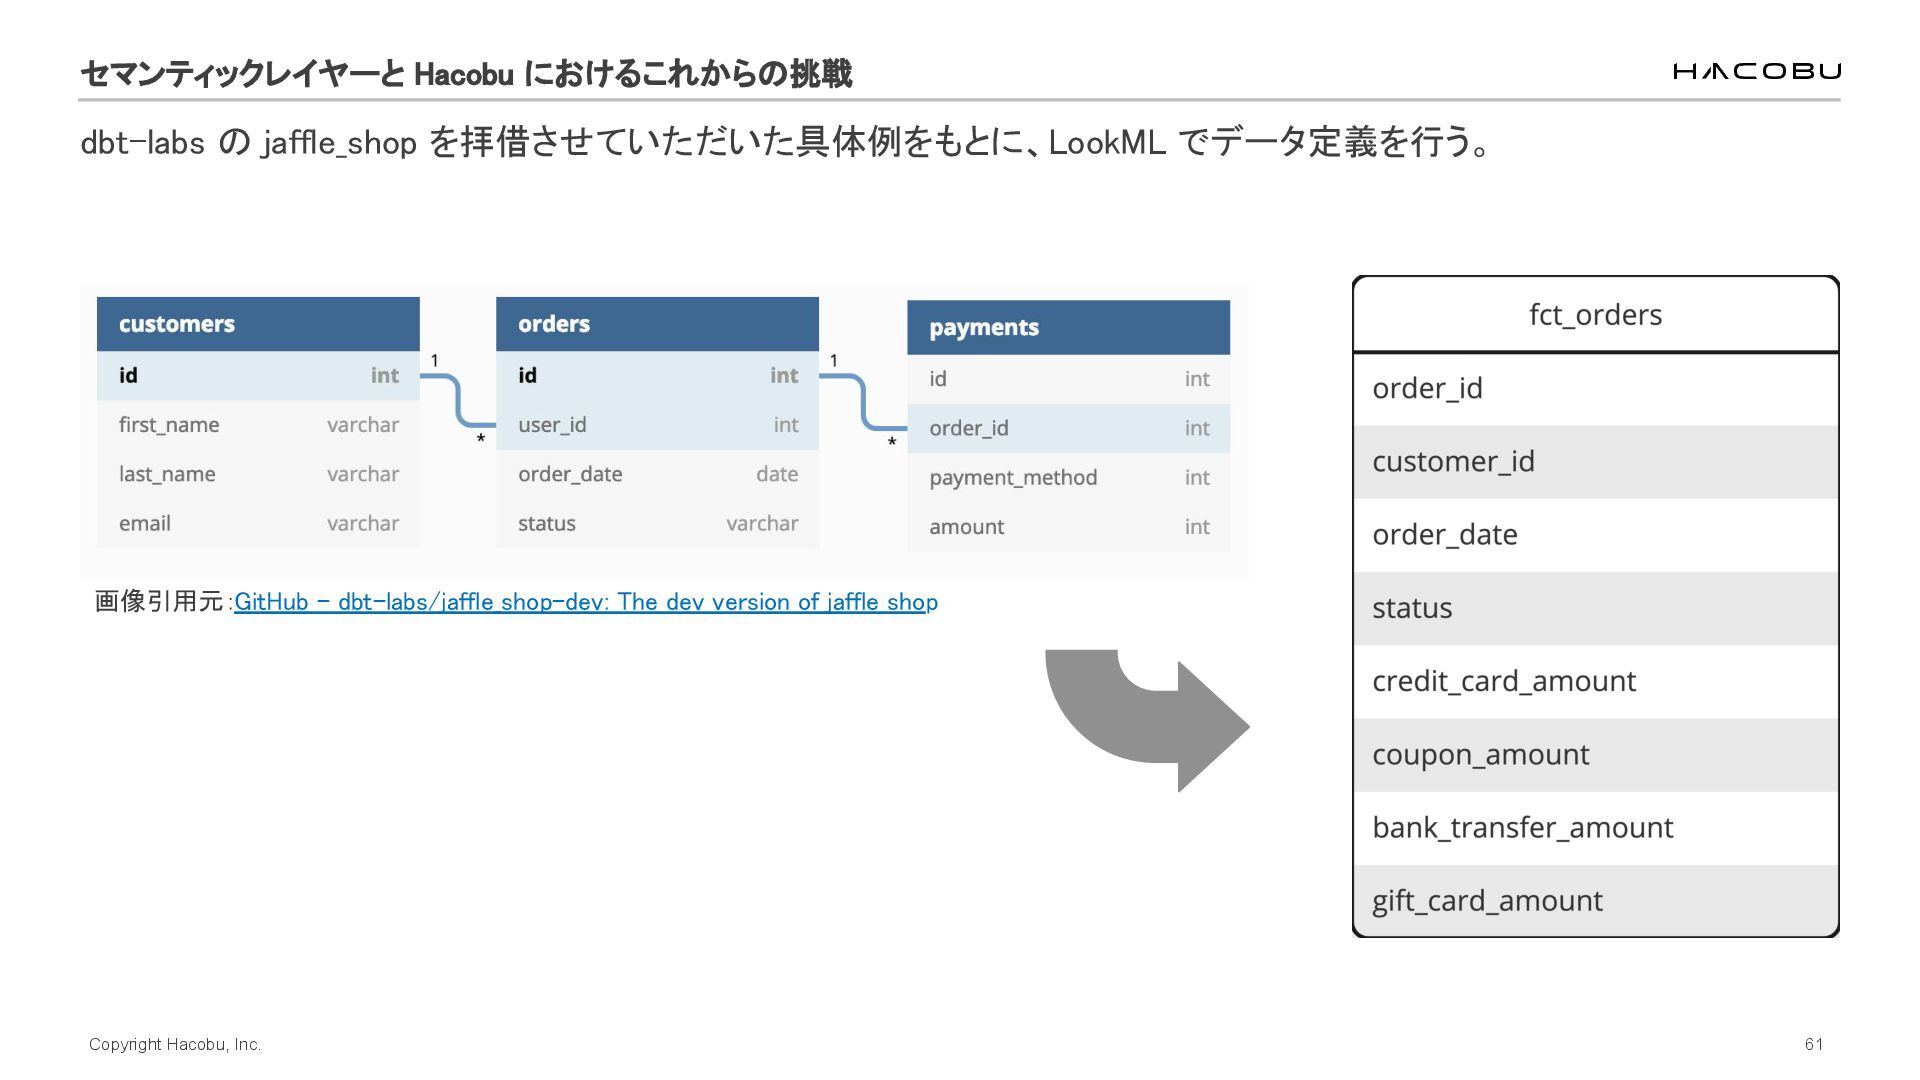Click the page number 61
The height and width of the screenshot is (1080, 1920).
pyautogui.click(x=1814, y=1044)
